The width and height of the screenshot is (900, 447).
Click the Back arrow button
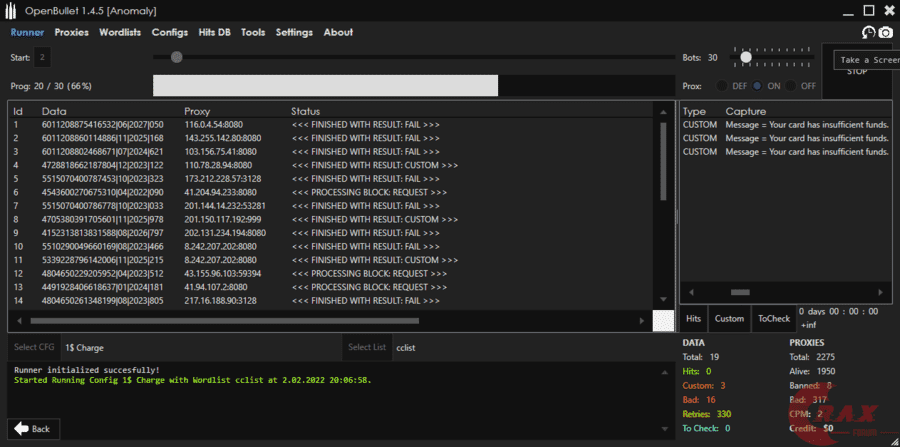(x=30, y=428)
